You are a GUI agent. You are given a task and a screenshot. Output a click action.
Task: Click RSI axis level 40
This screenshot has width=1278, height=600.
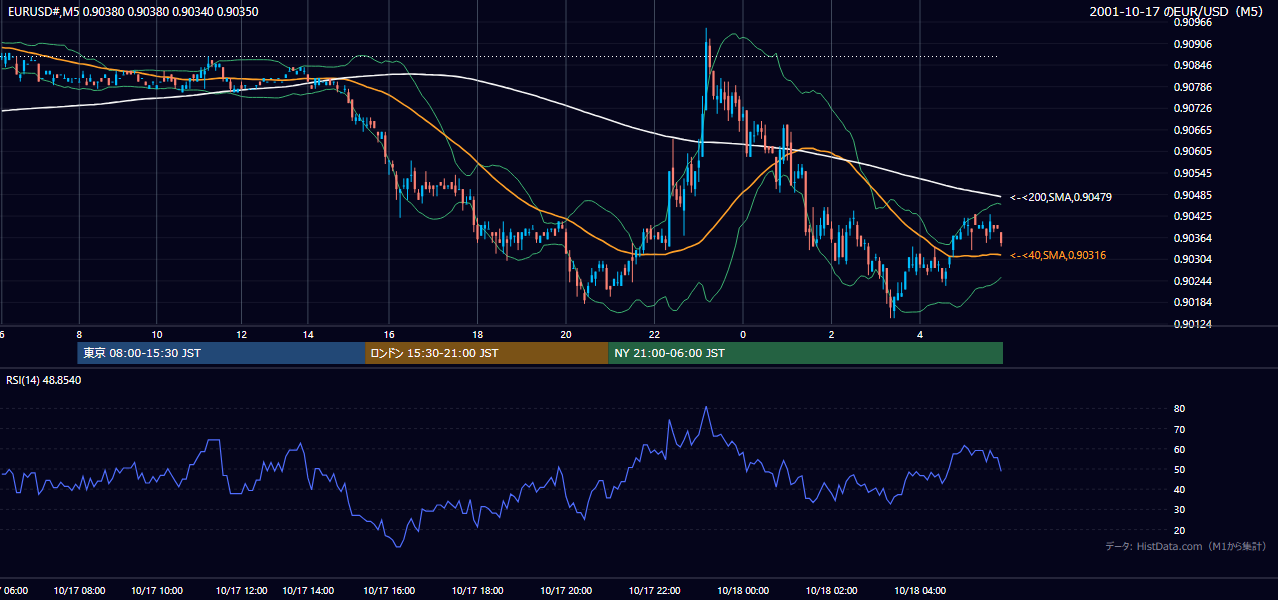point(1179,489)
